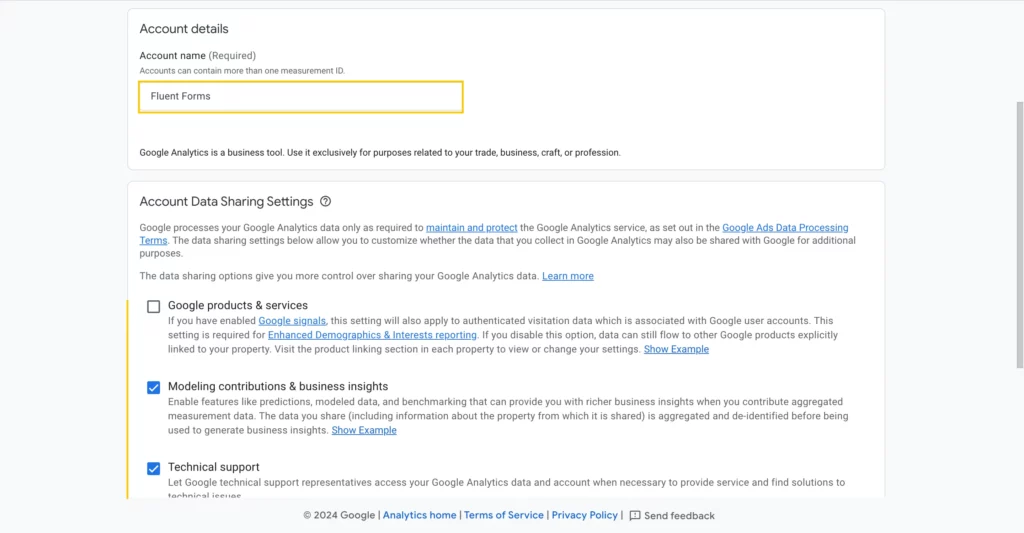The image size is (1024, 533).
Task: Click the Account Data Sharing Settings heading
Action: [x=226, y=202]
